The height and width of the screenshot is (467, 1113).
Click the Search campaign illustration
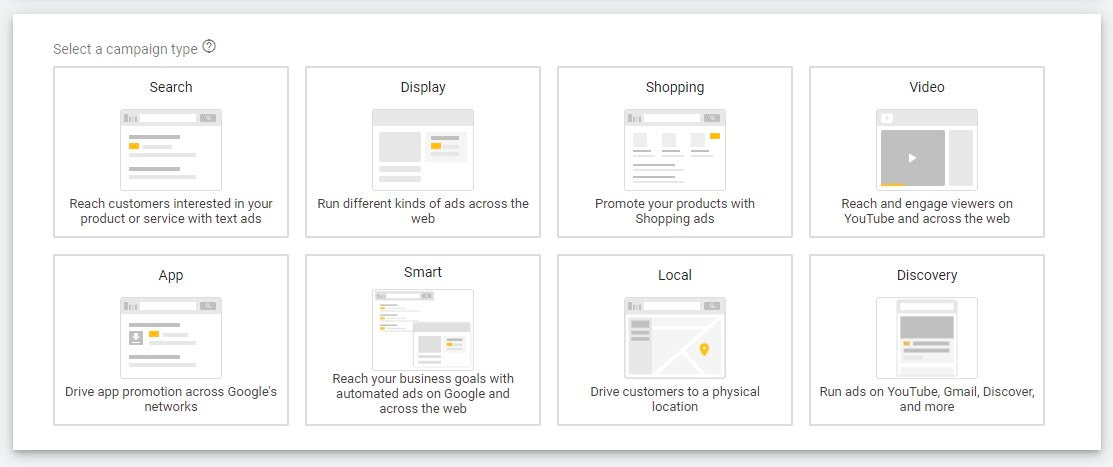tap(171, 149)
